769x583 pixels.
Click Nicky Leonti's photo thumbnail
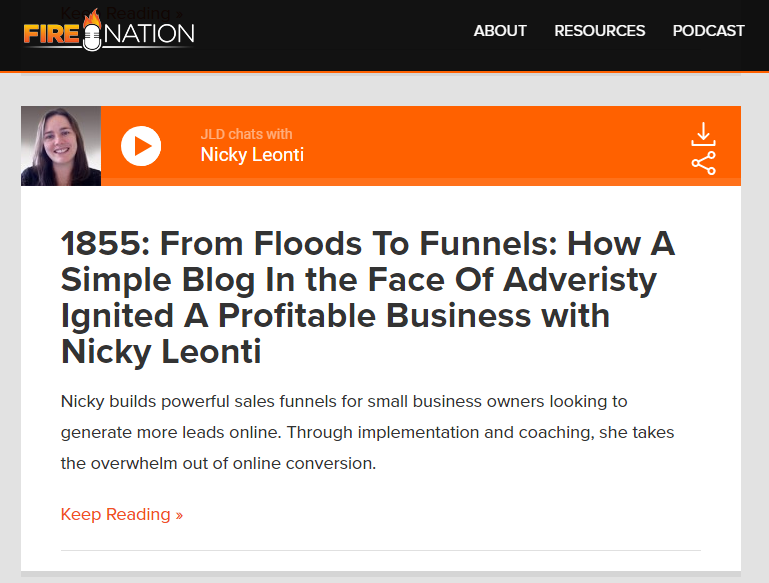point(61,146)
